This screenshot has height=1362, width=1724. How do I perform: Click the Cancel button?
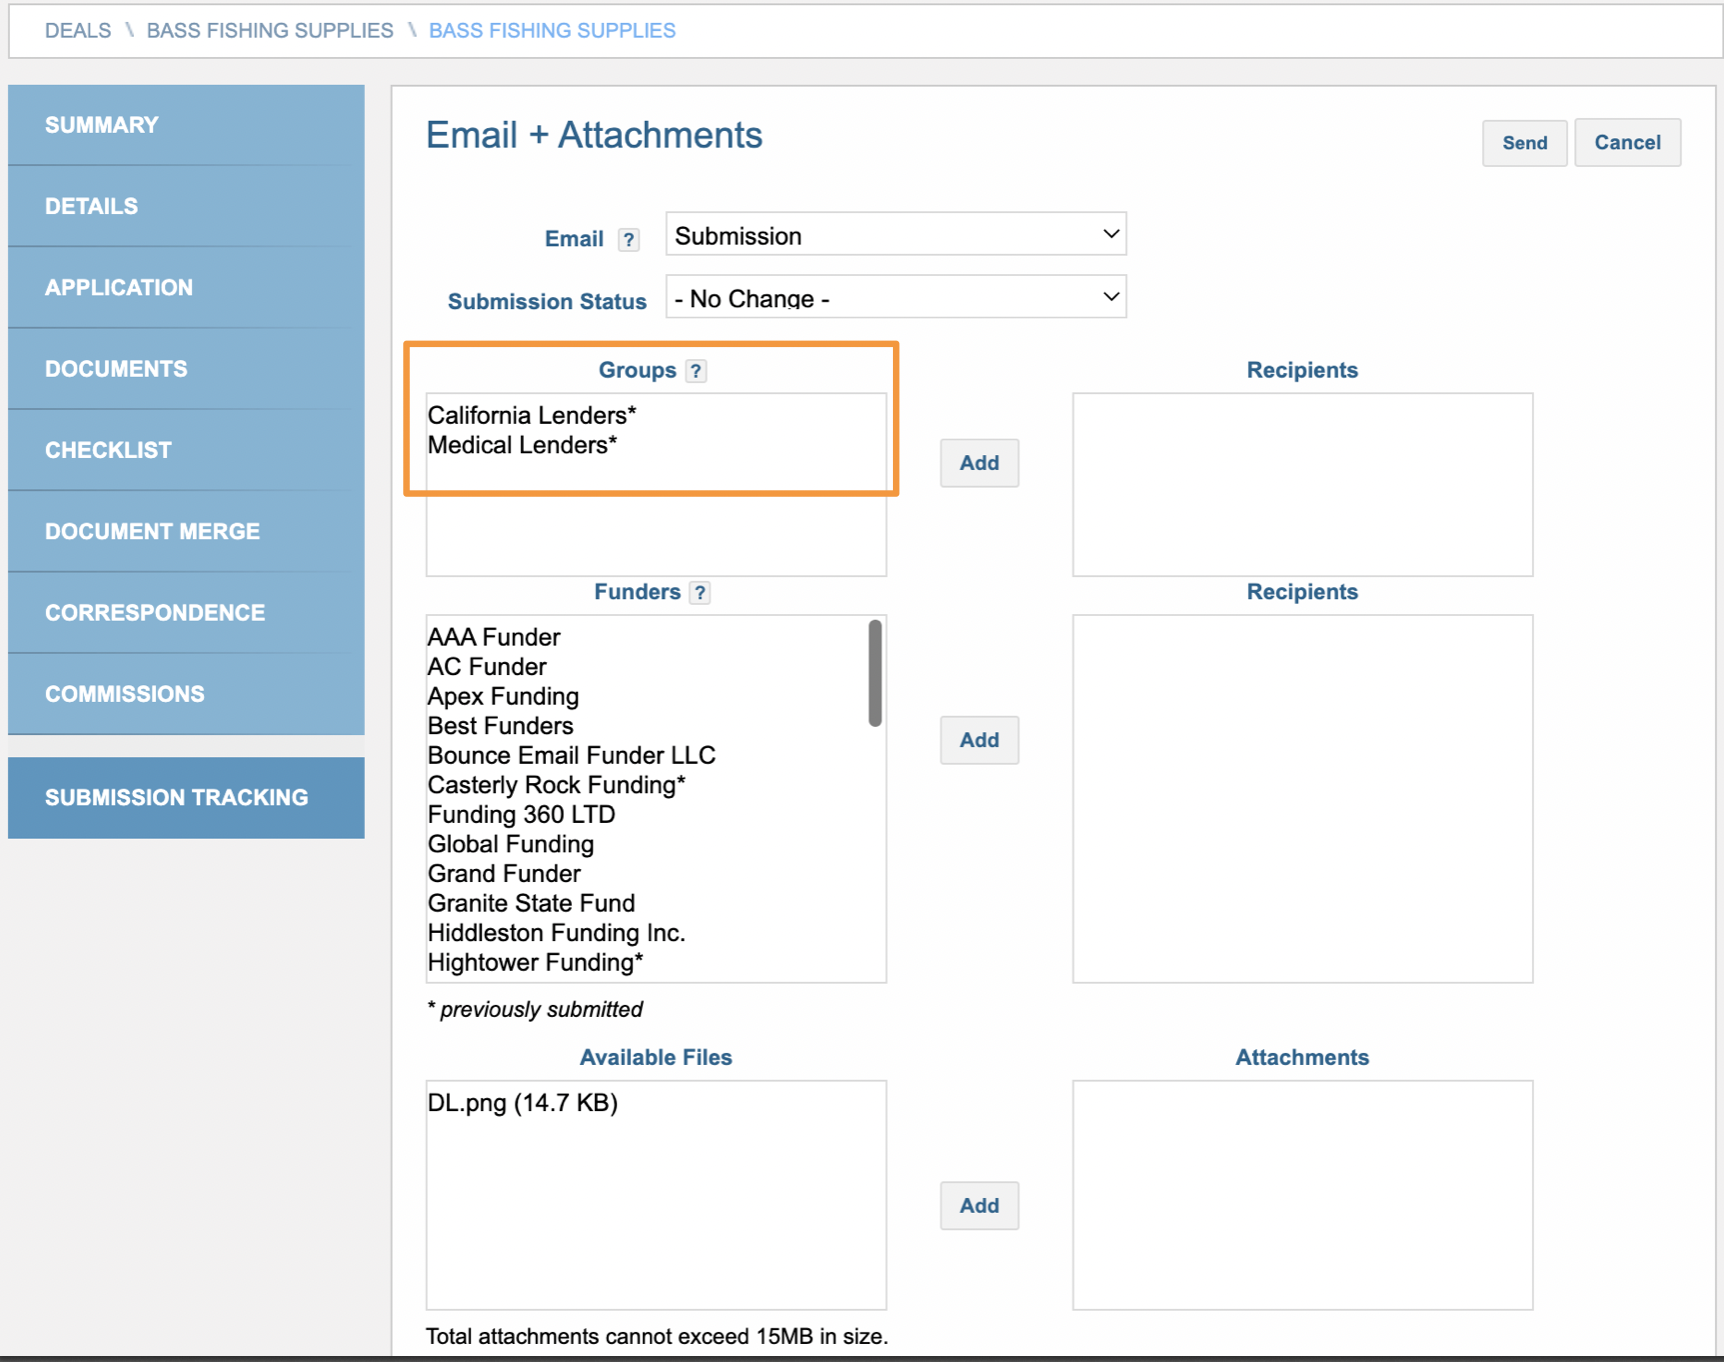[x=1627, y=143]
